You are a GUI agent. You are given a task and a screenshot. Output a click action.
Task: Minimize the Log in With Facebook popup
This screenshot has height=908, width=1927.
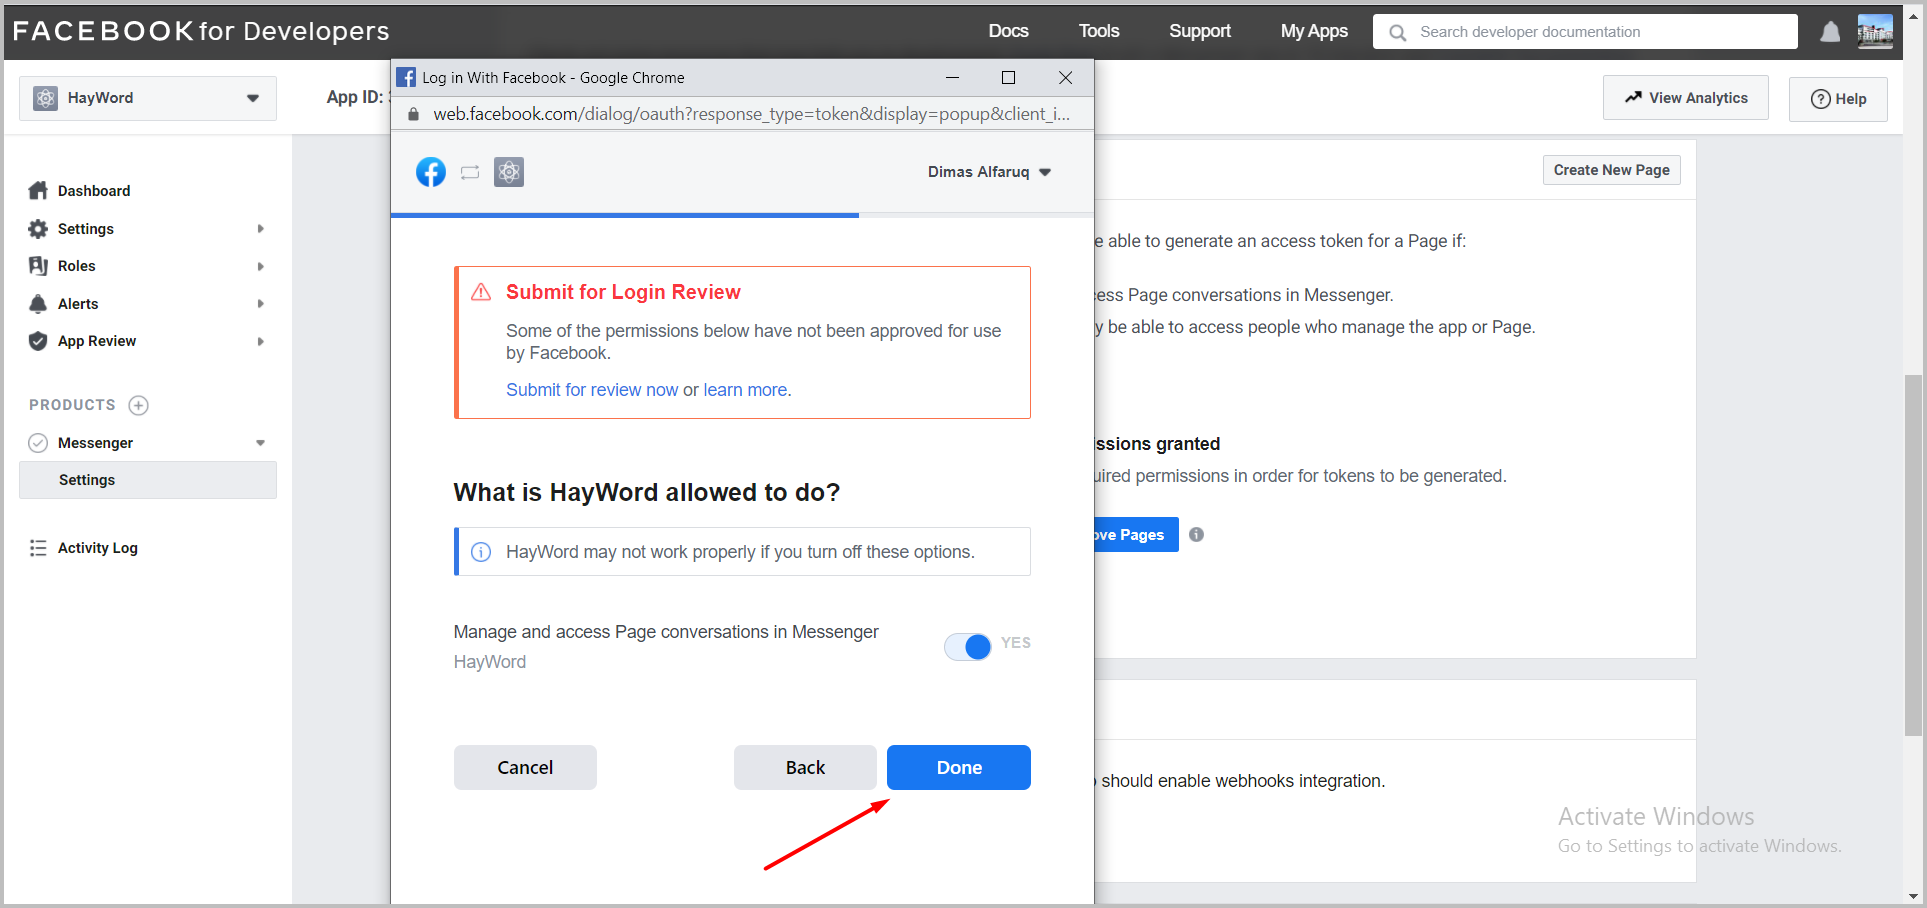click(952, 77)
